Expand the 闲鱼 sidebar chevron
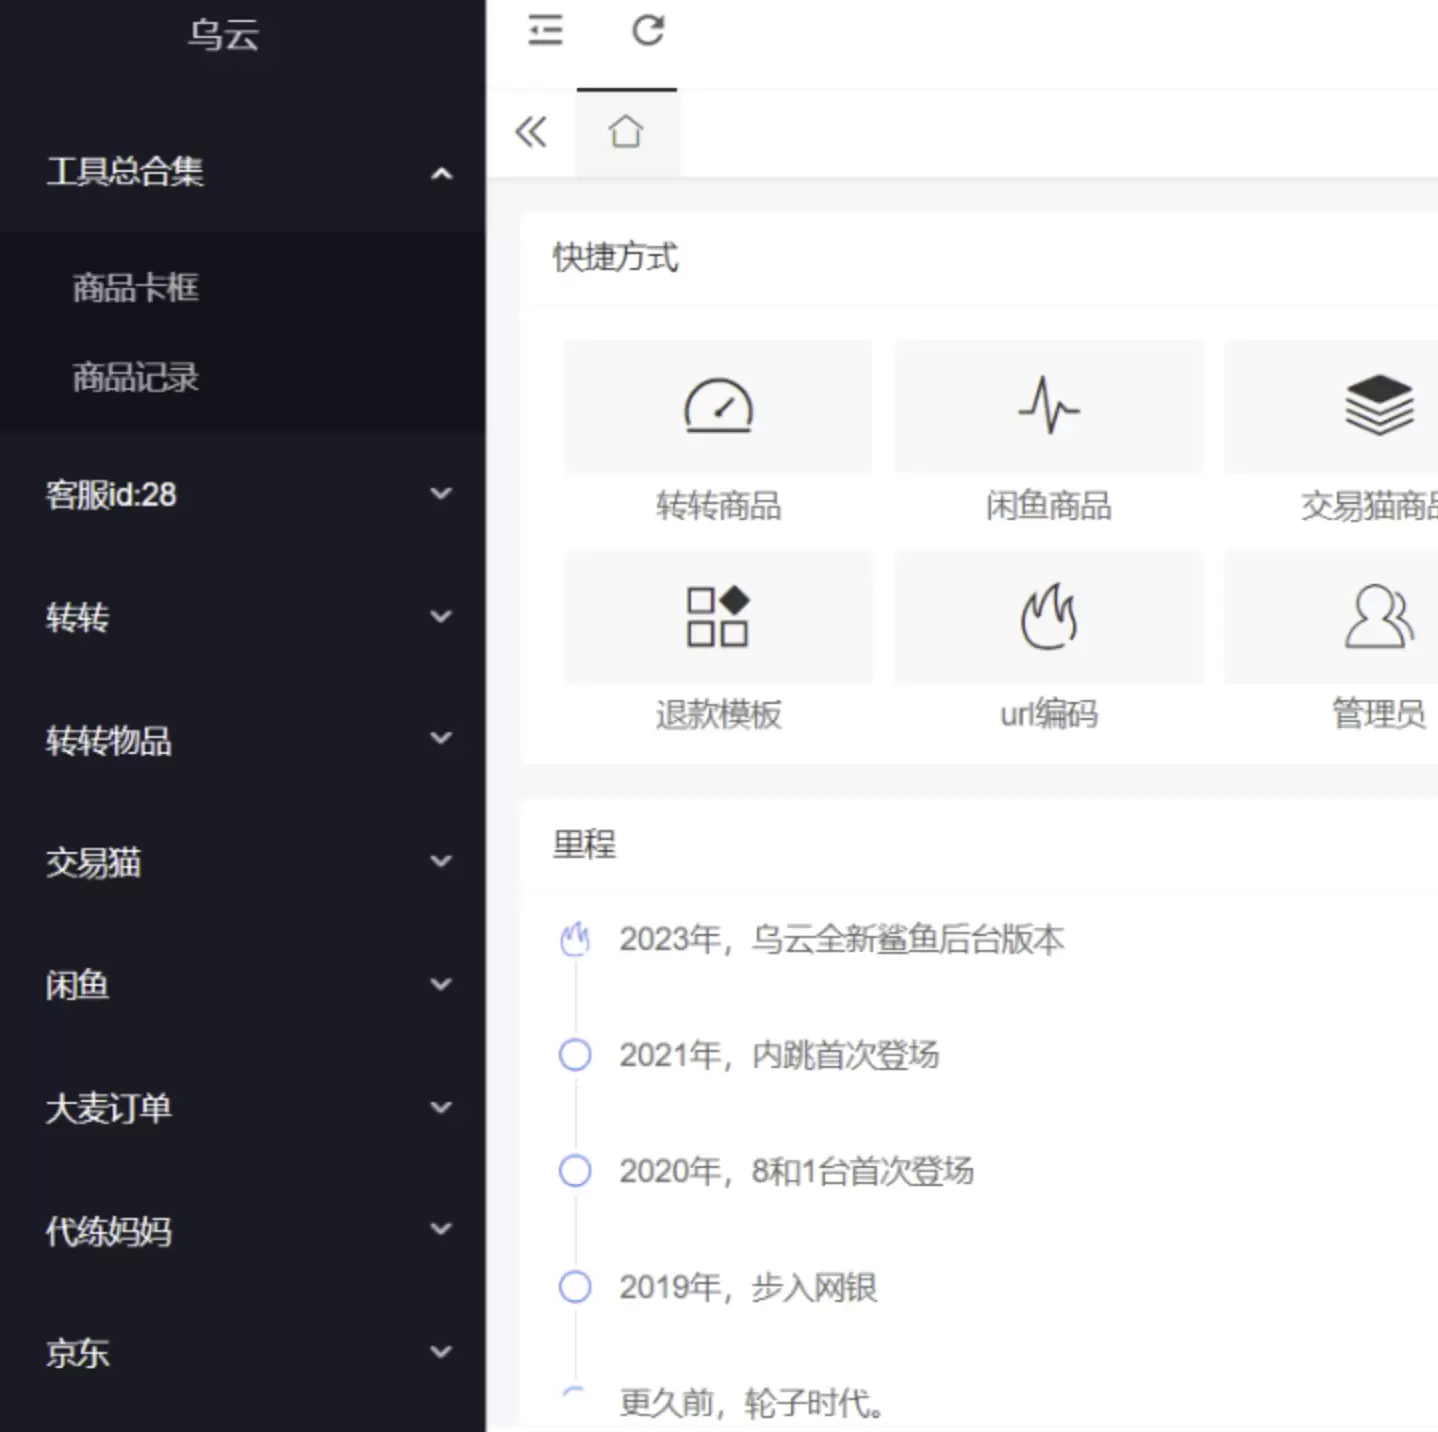This screenshot has width=1438, height=1432. click(441, 984)
